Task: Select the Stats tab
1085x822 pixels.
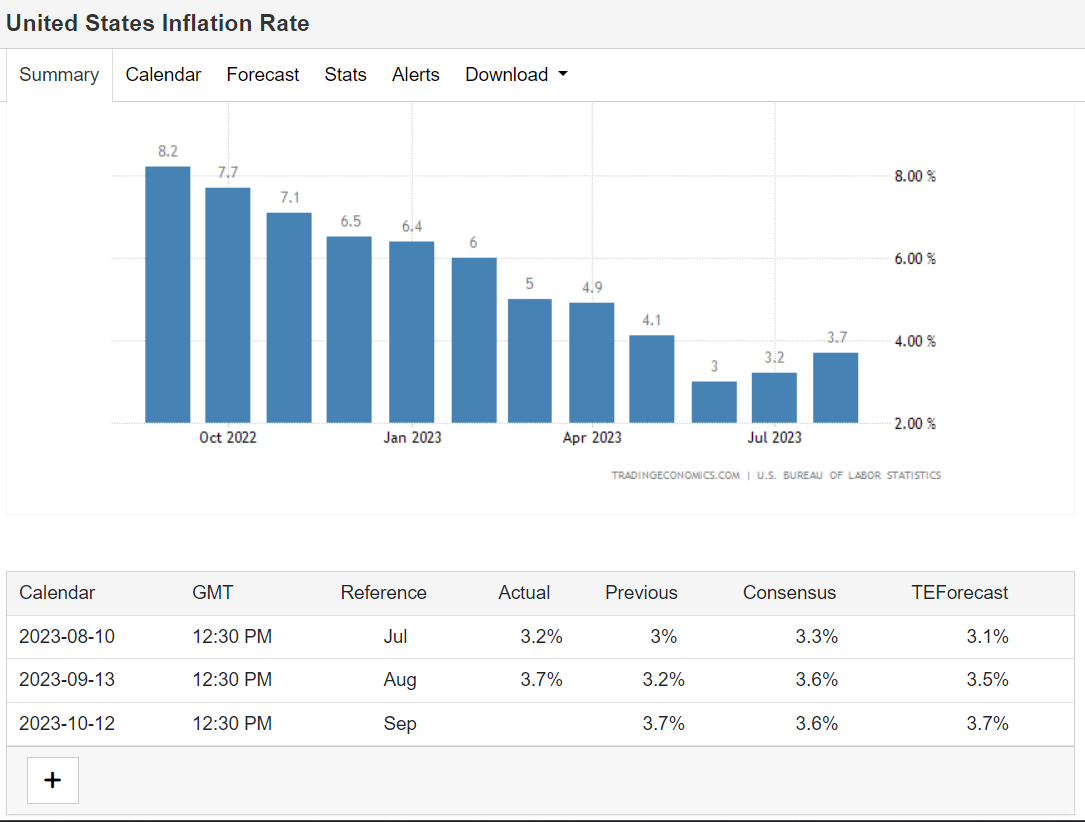Action: [x=345, y=75]
